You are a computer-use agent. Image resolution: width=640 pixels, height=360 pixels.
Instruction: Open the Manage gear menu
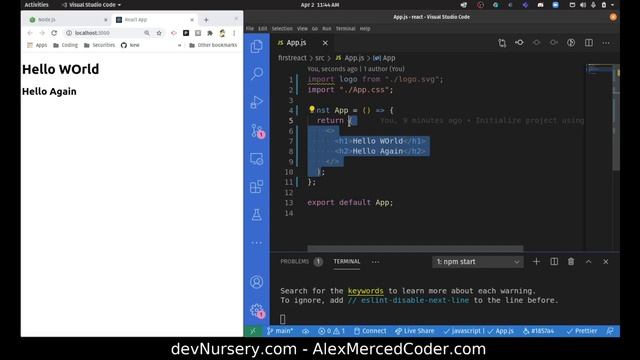(257, 311)
